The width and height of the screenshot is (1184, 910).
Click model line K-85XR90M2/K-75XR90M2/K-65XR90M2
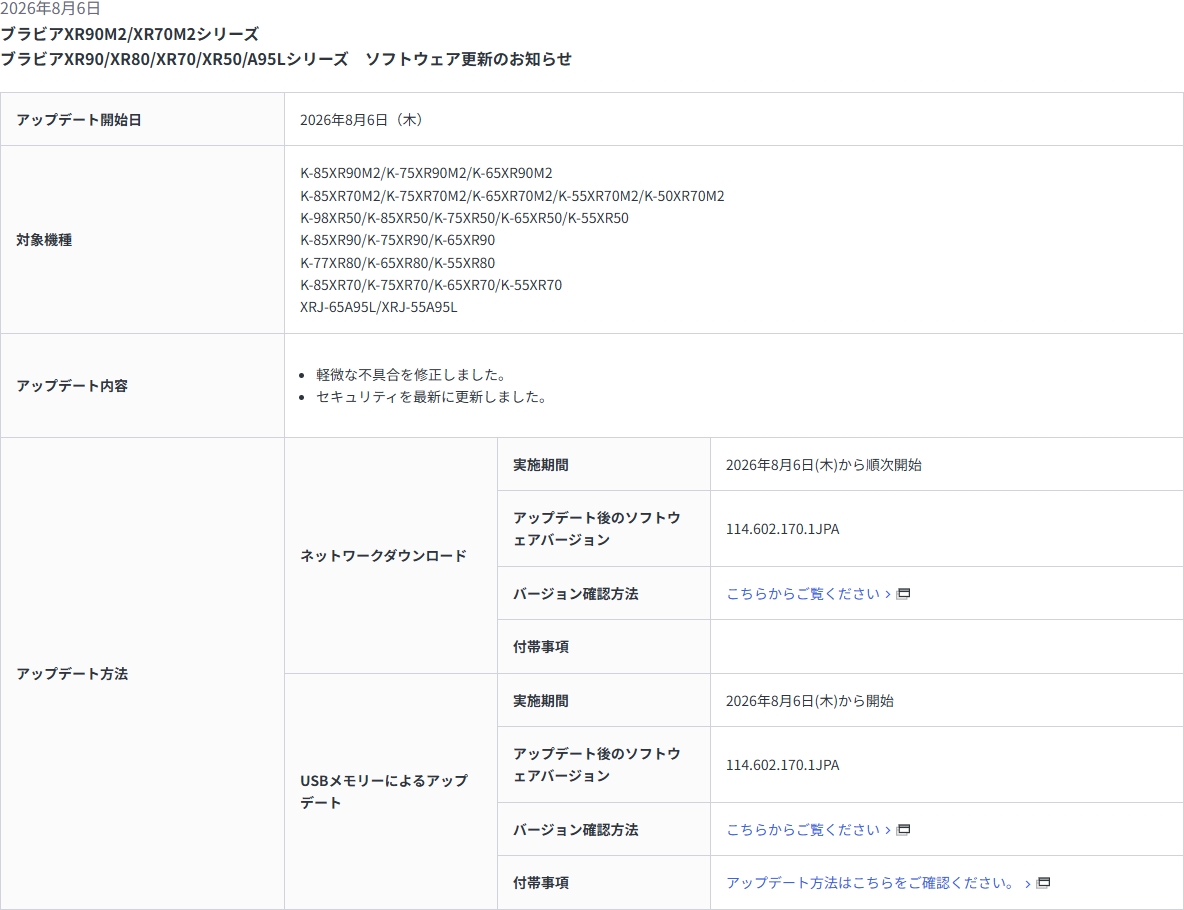pos(426,173)
